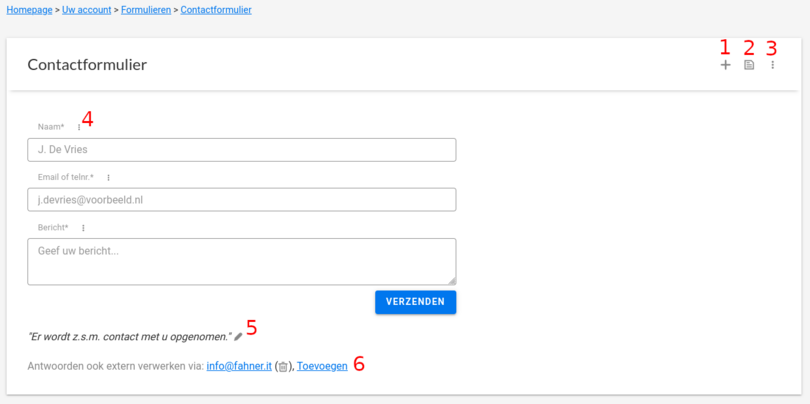Navigate to Formulieren in the breadcrumb
810x404 pixels.
pos(146,10)
